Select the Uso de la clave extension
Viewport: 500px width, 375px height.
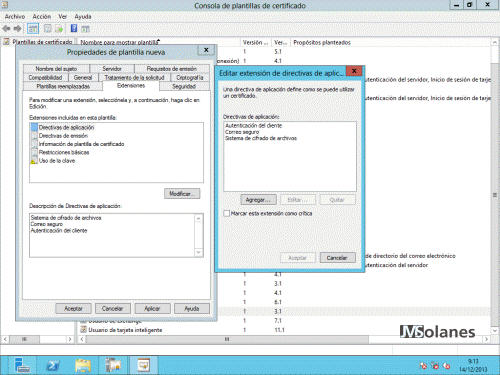point(57,161)
